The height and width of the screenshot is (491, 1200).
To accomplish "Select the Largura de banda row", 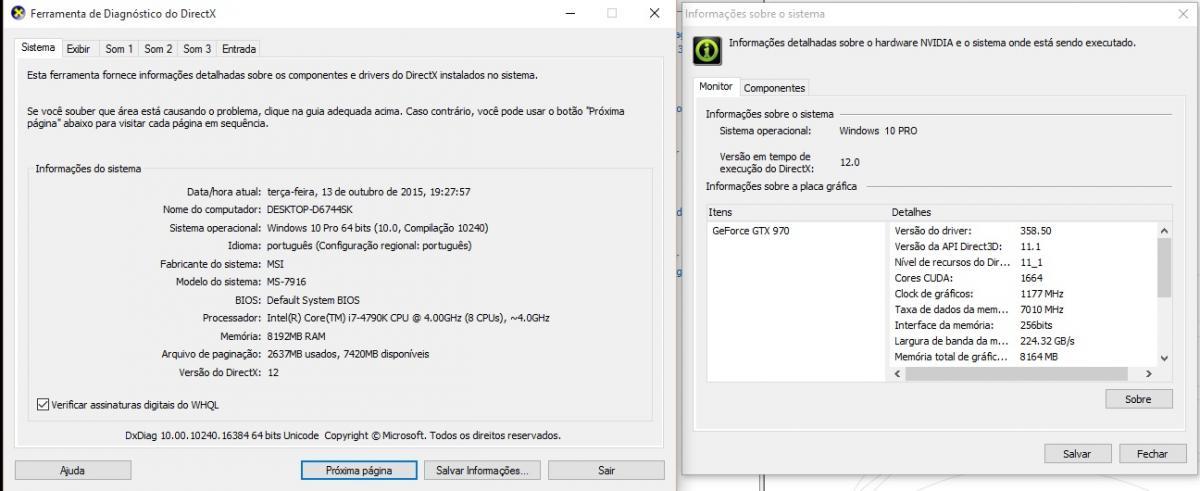I will 1022,341.
